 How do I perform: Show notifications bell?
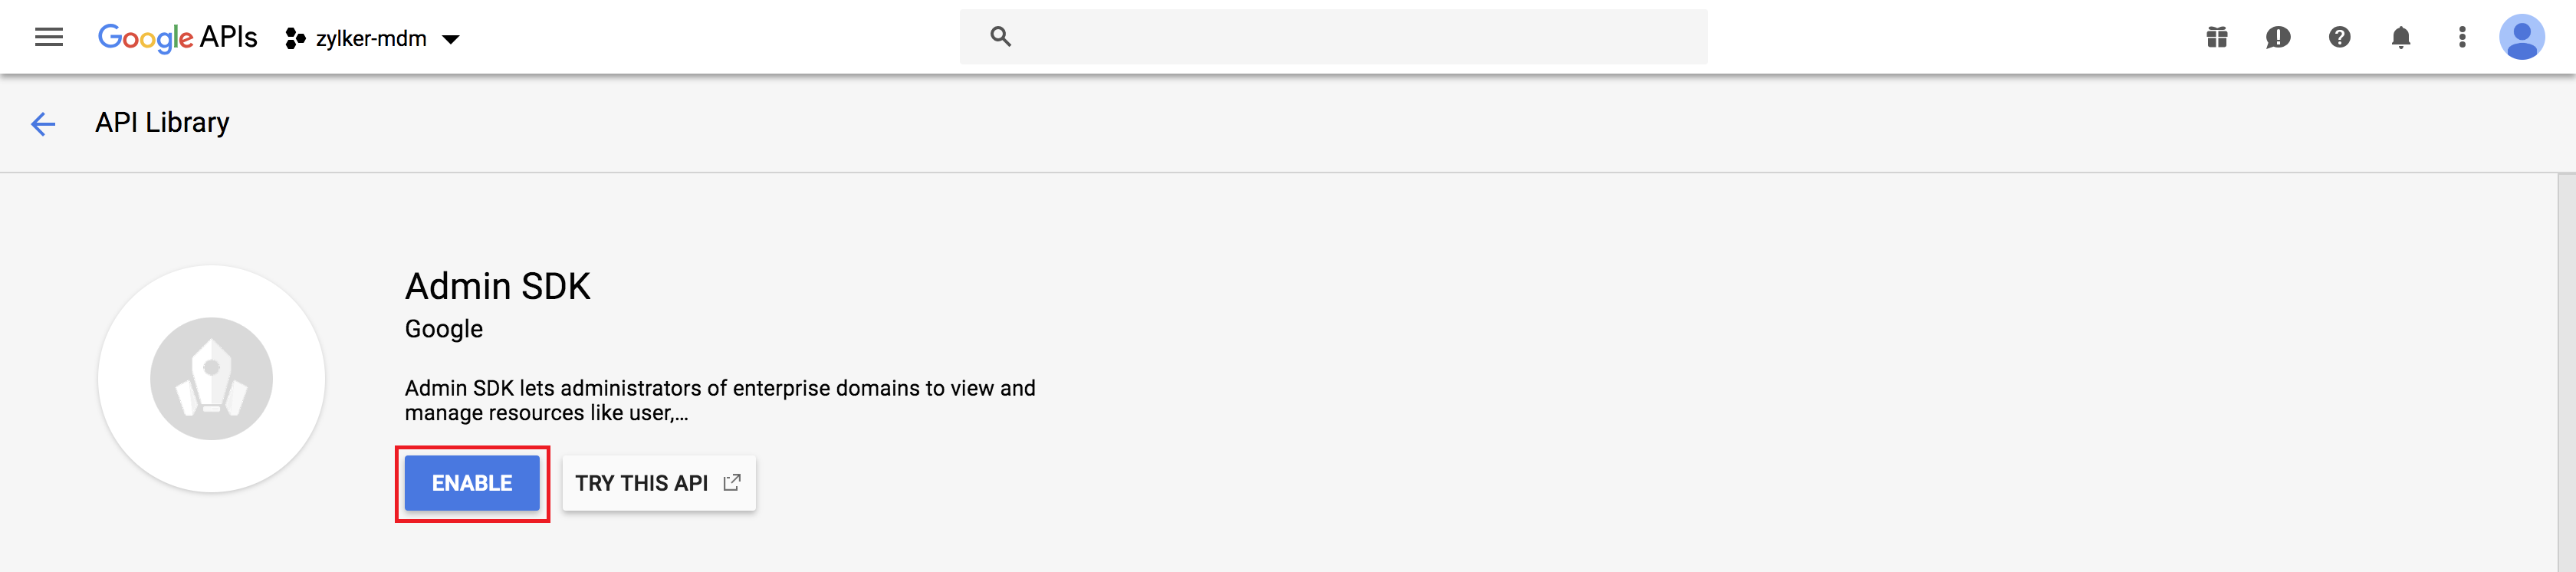coord(2400,38)
